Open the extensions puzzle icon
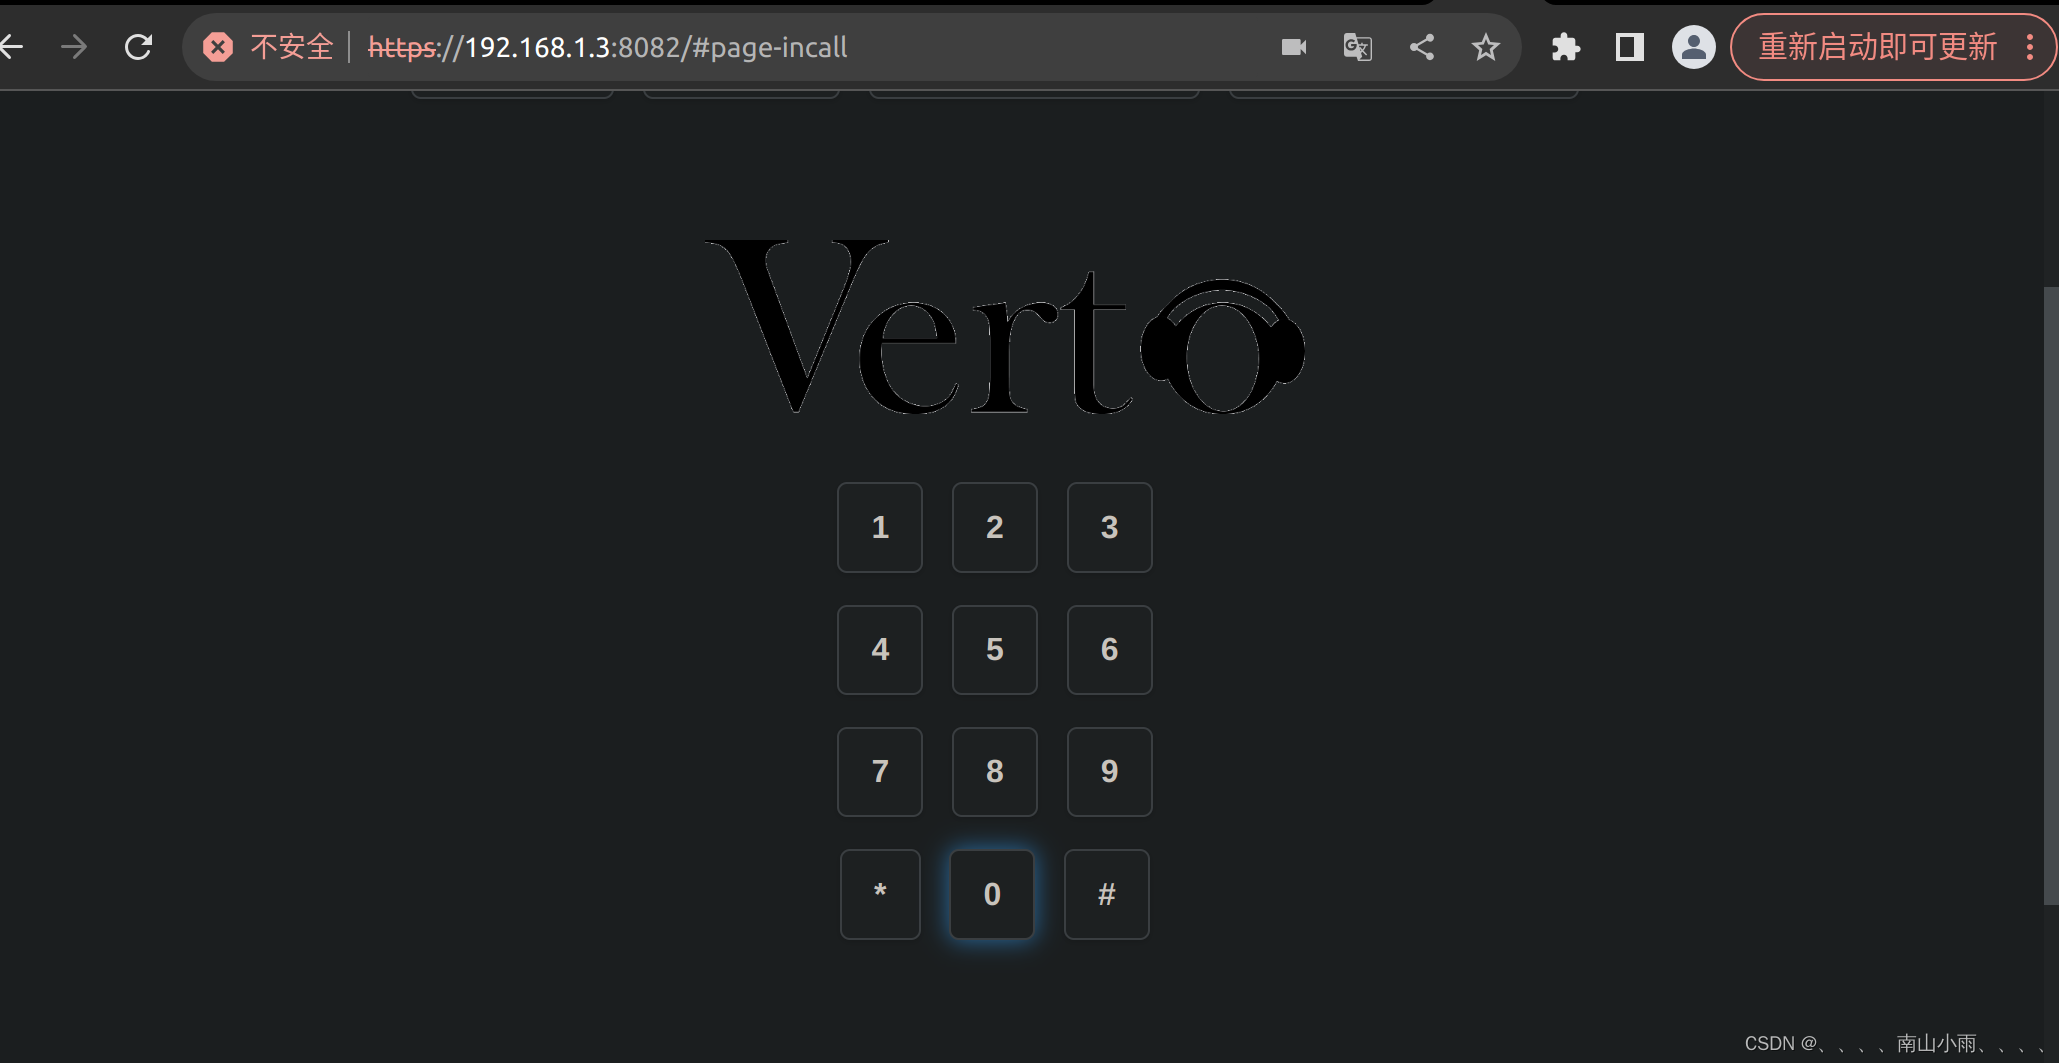This screenshot has width=2059, height=1063. pyautogui.click(x=1565, y=47)
